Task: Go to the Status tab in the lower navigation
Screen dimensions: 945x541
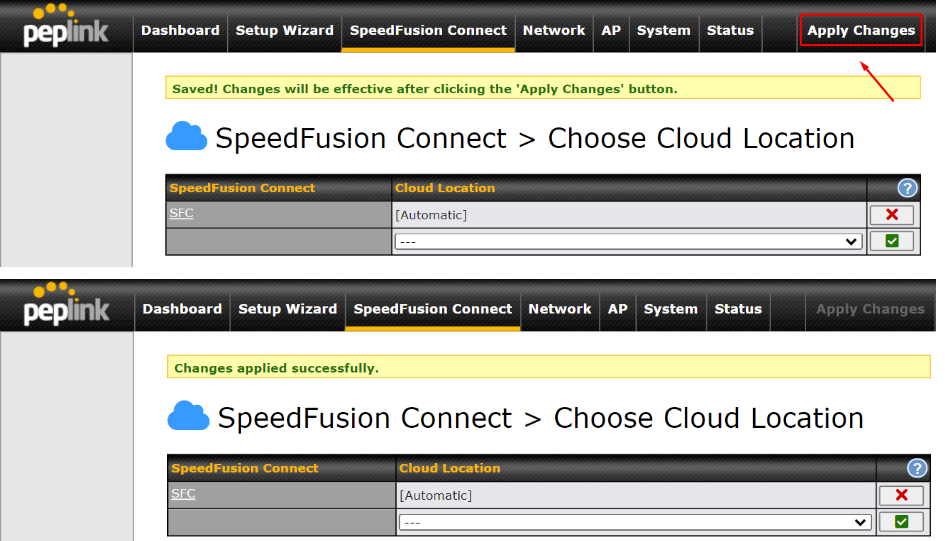Action: [x=738, y=309]
